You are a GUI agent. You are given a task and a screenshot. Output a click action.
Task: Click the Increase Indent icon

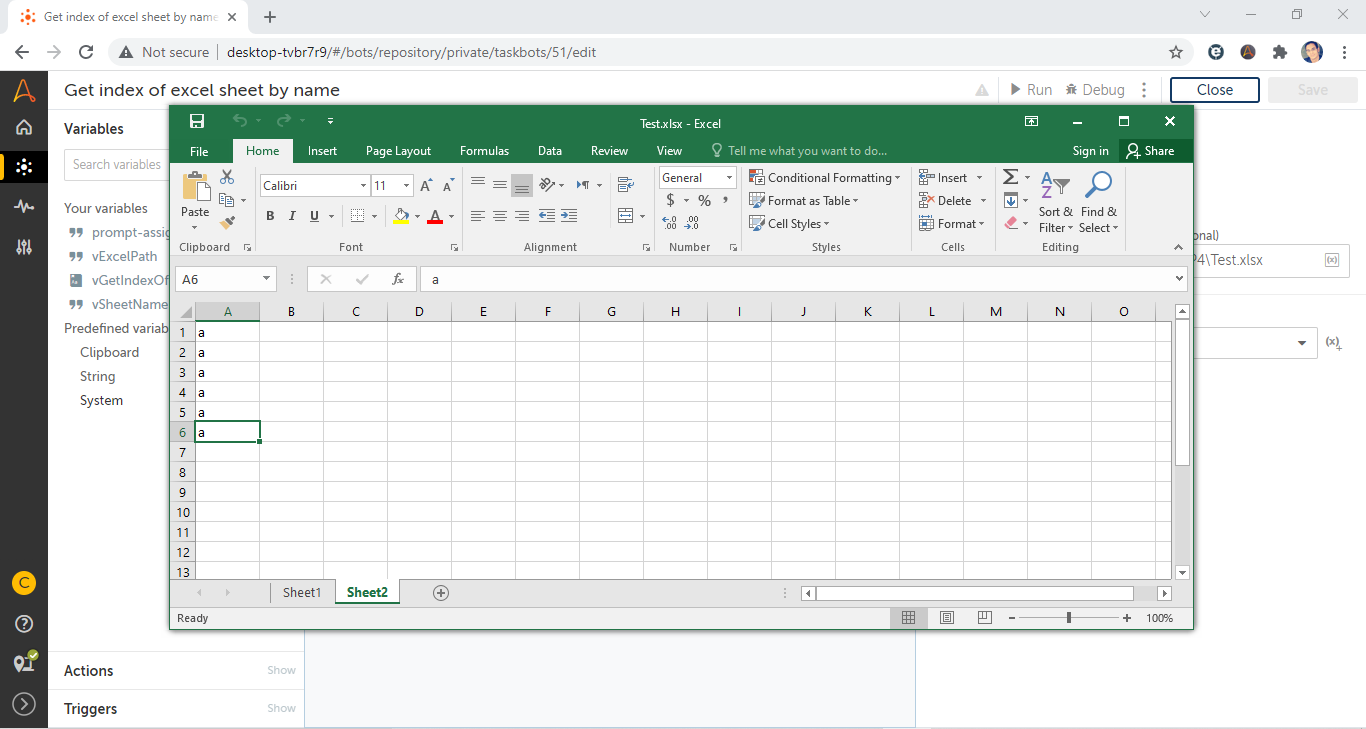click(569, 216)
